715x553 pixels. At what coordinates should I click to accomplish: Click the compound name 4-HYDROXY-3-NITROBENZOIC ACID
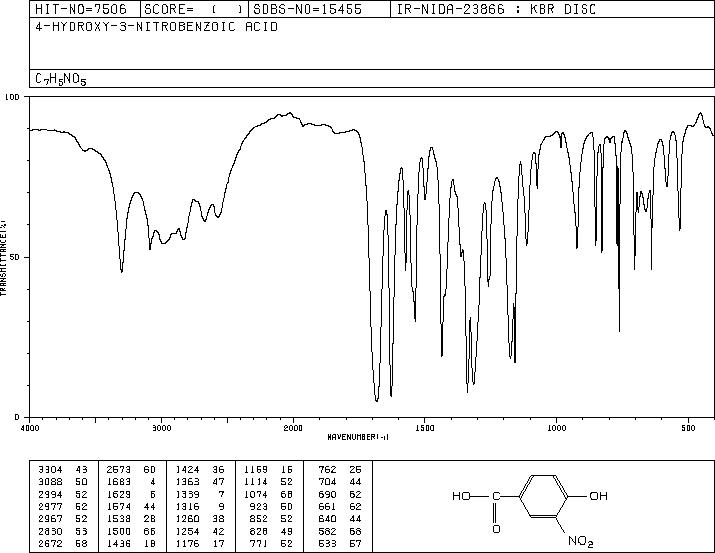[x=156, y=26]
